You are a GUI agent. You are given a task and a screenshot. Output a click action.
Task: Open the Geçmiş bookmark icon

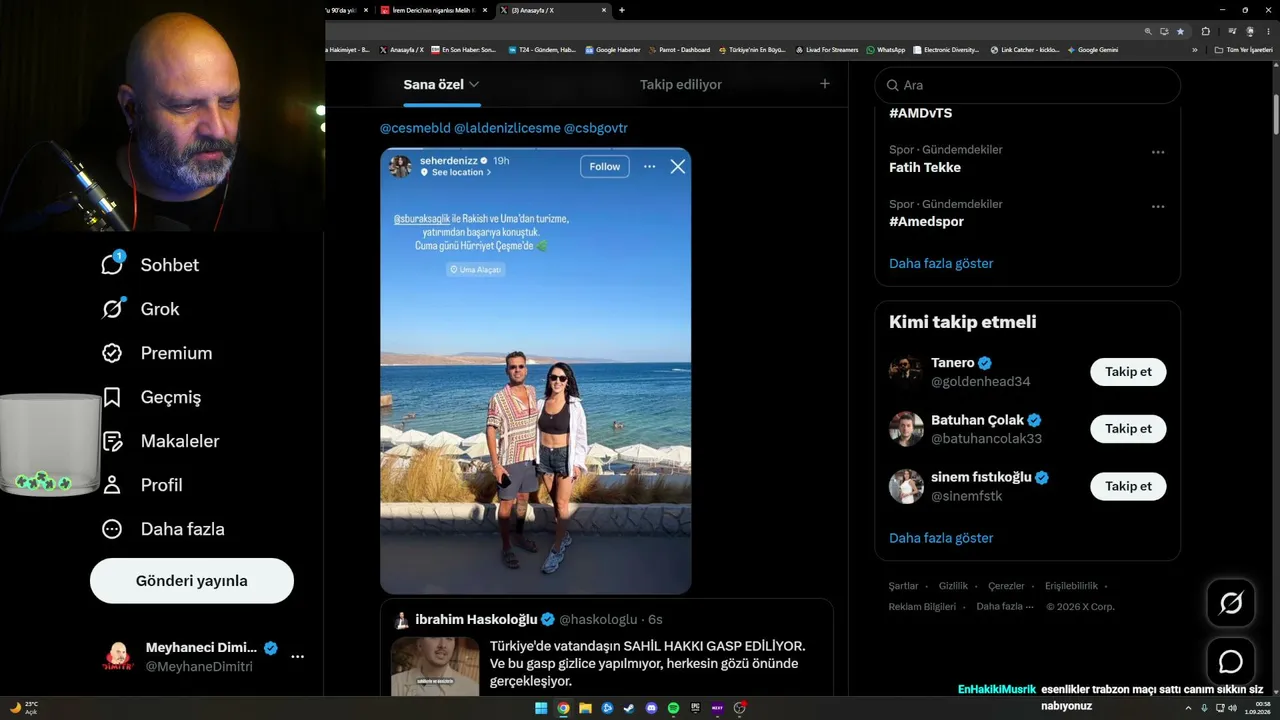coord(112,397)
